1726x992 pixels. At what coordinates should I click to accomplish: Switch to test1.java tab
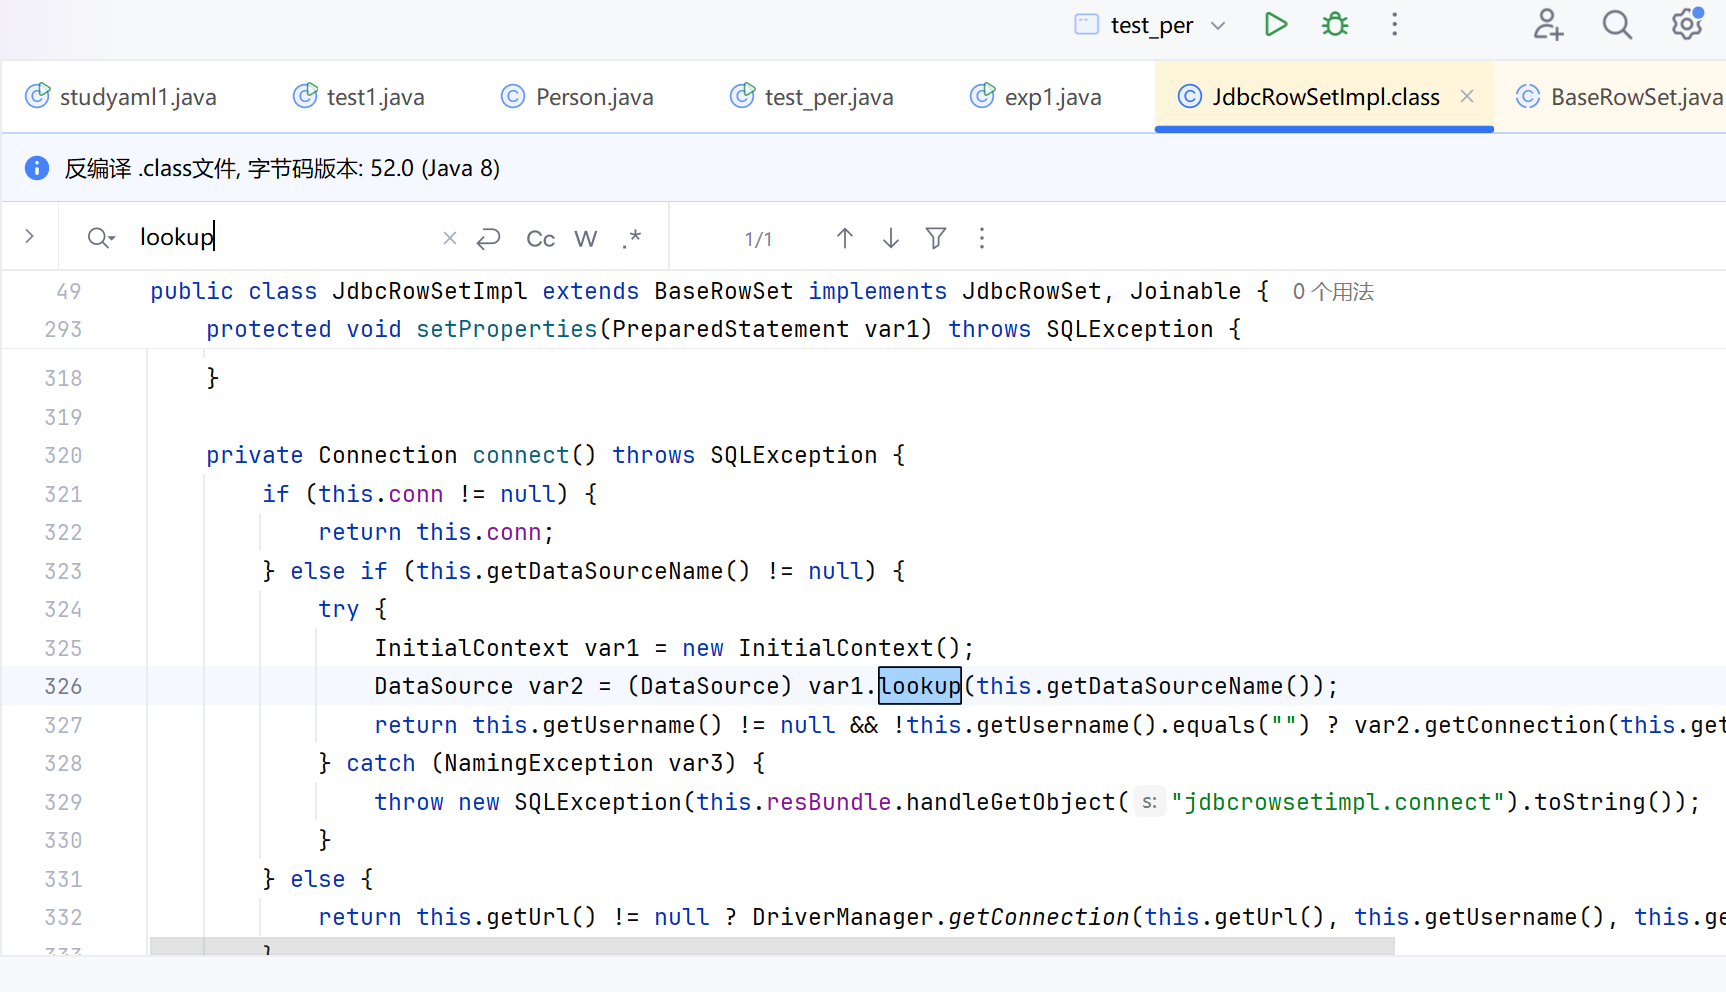[359, 97]
